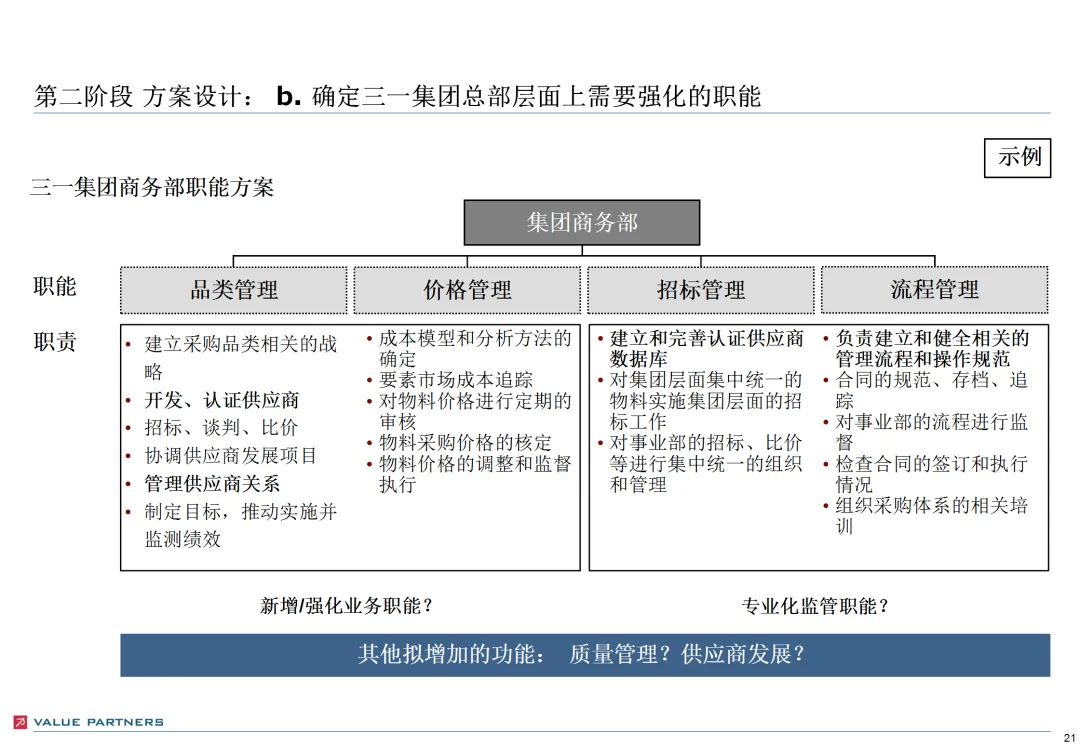Click bullet 组织采购体系的相关培训
The width and height of the screenshot is (1080, 748).
(x=932, y=515)
